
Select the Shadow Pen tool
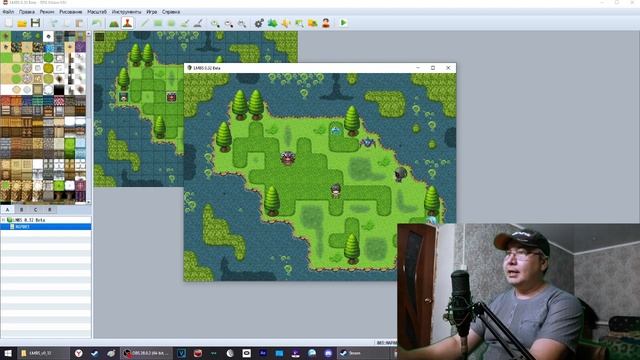pyautogui.click(x=198, y=23)
